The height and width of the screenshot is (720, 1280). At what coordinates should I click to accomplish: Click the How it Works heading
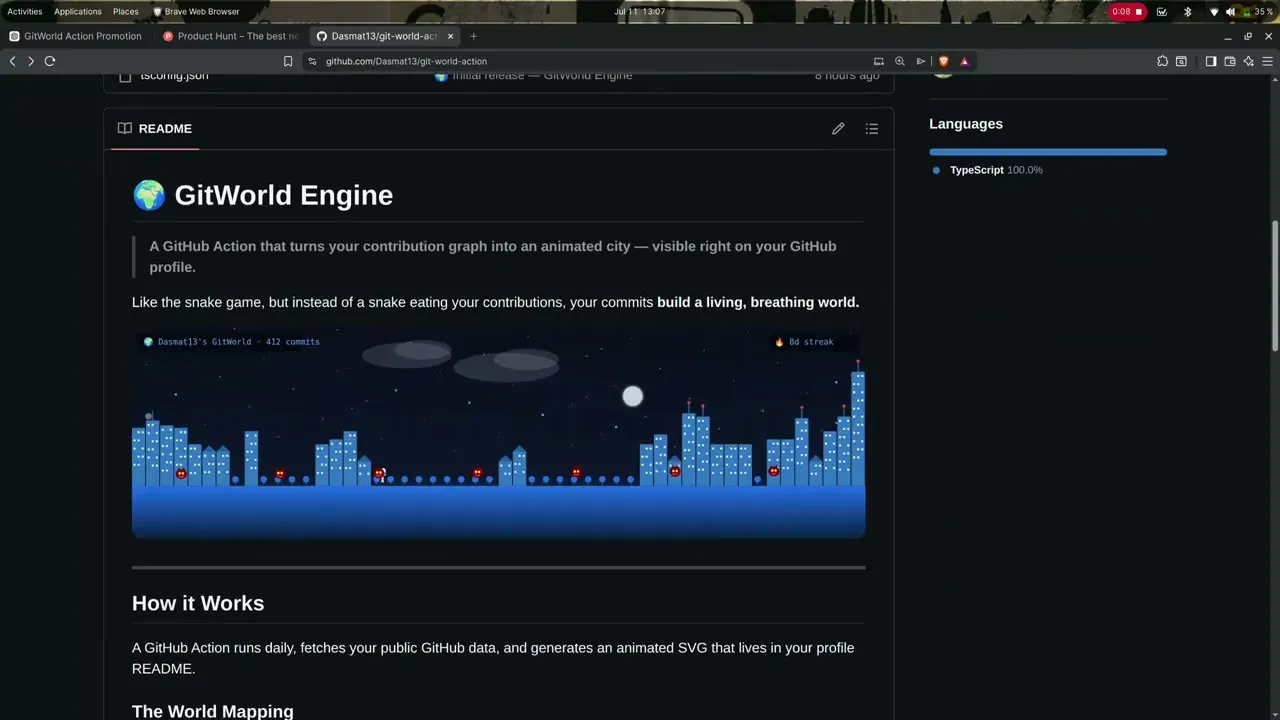point(198,603)
